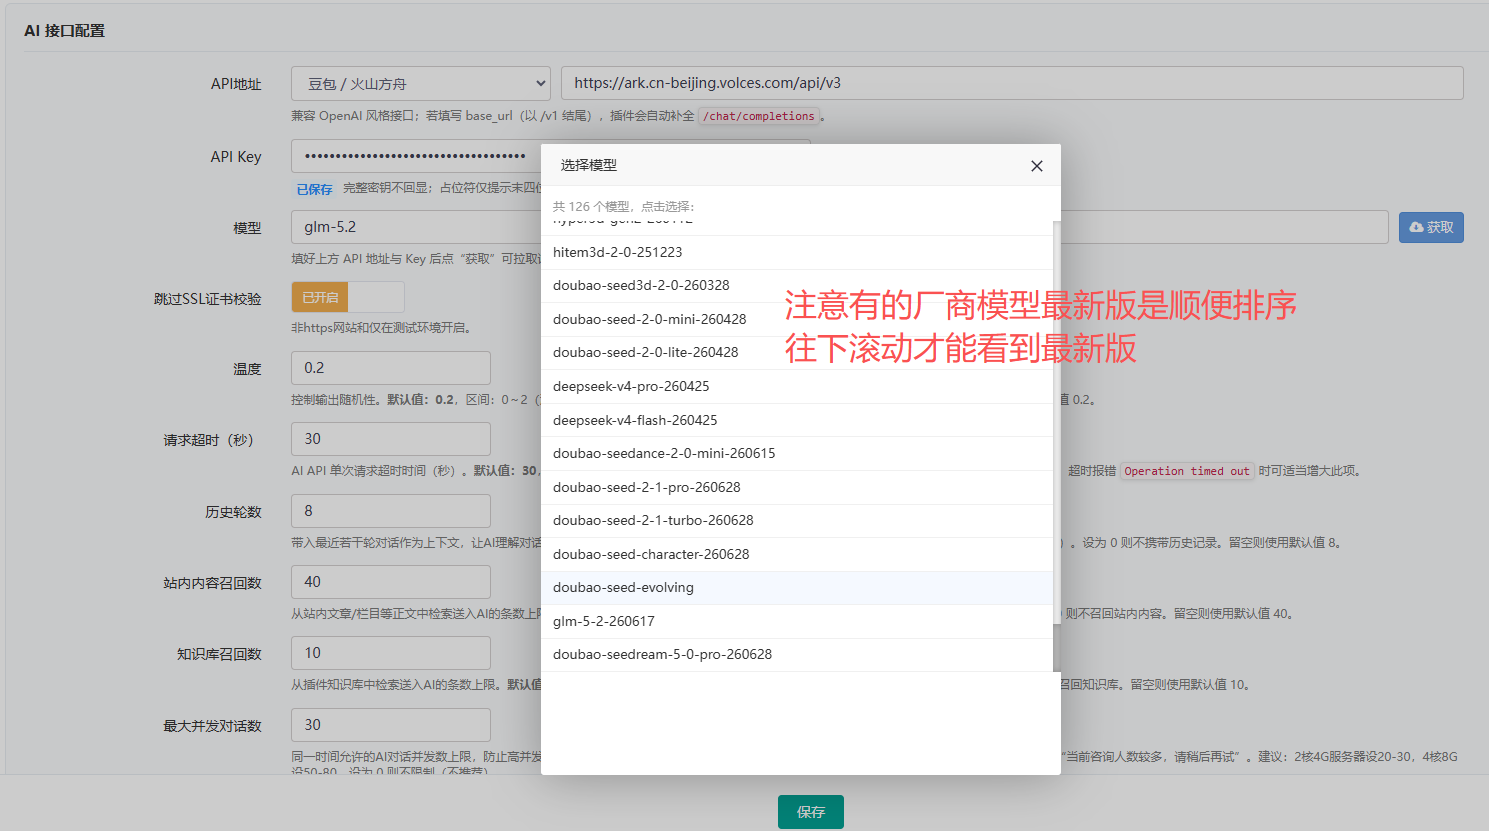Toggle the 跳过SSL证书校验 switch

[x=348, y=297]
